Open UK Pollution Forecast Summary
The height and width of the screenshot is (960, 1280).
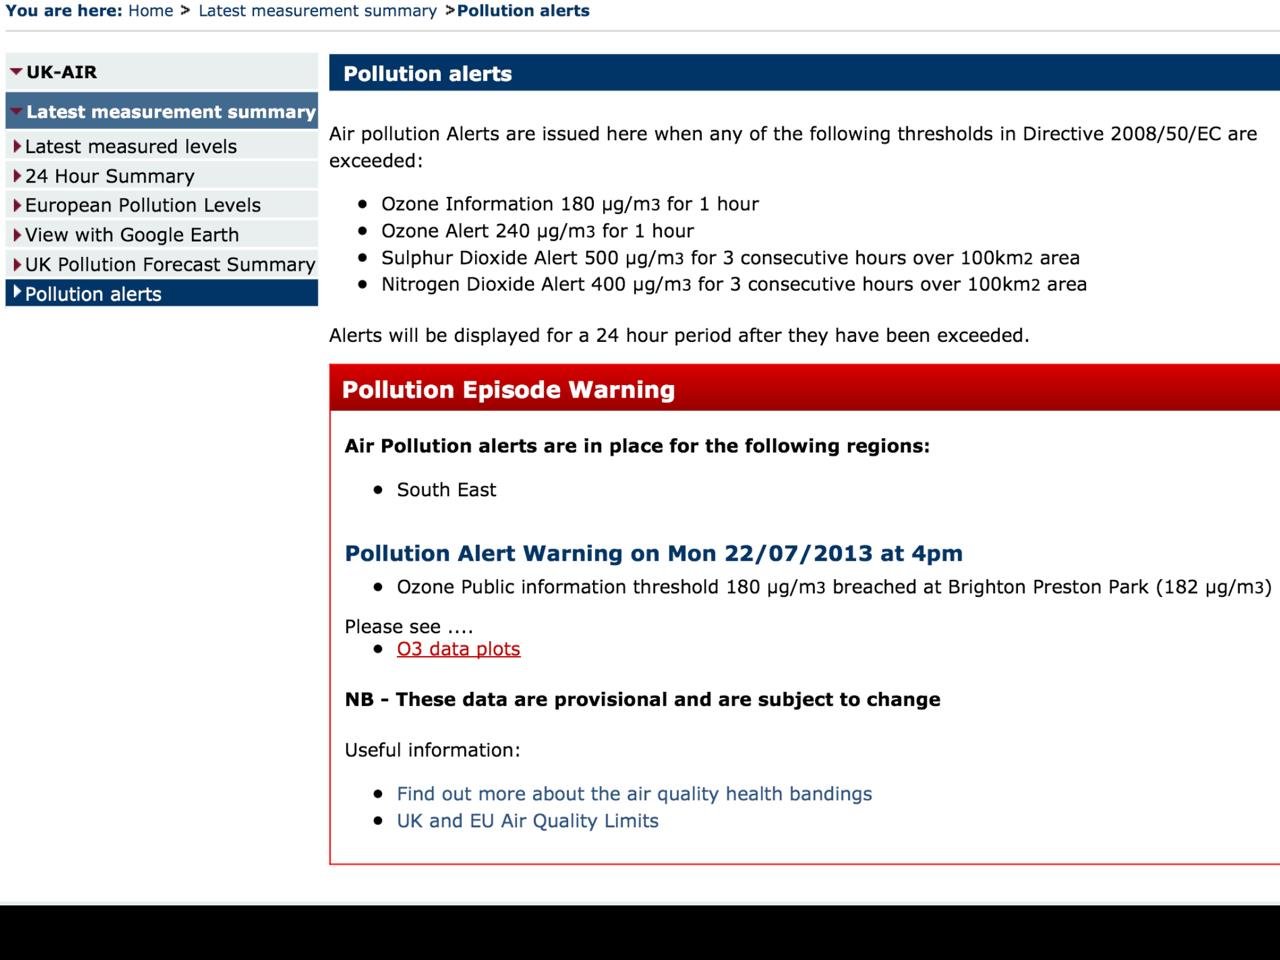coord(170,264)
